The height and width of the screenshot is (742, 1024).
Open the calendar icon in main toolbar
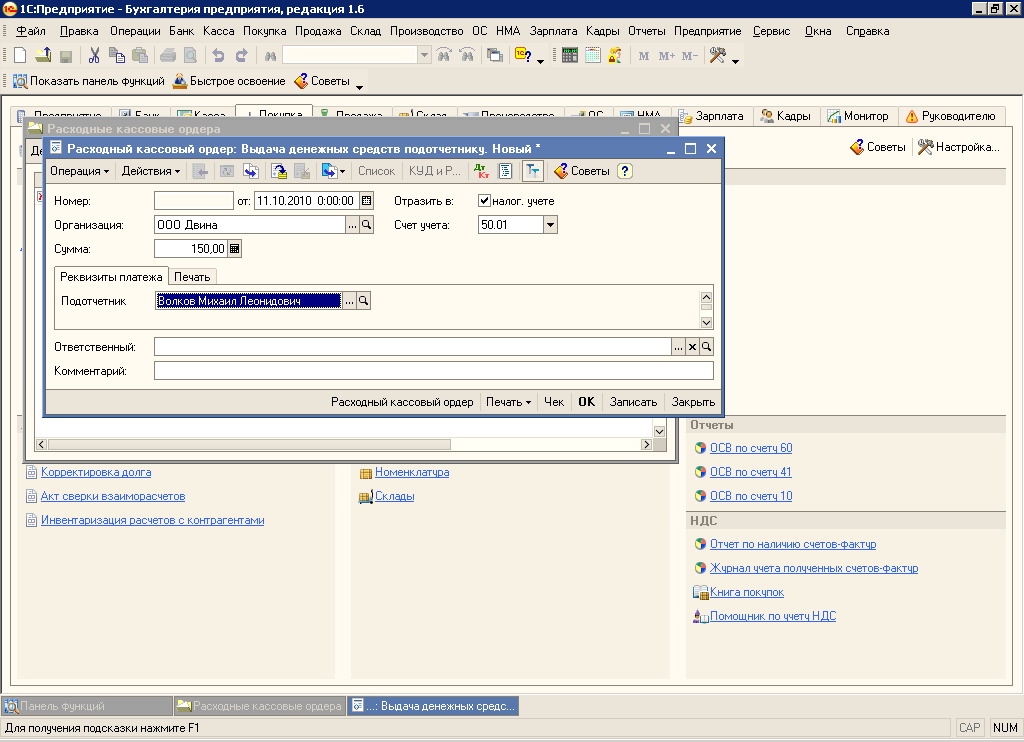tap(592, 56)
